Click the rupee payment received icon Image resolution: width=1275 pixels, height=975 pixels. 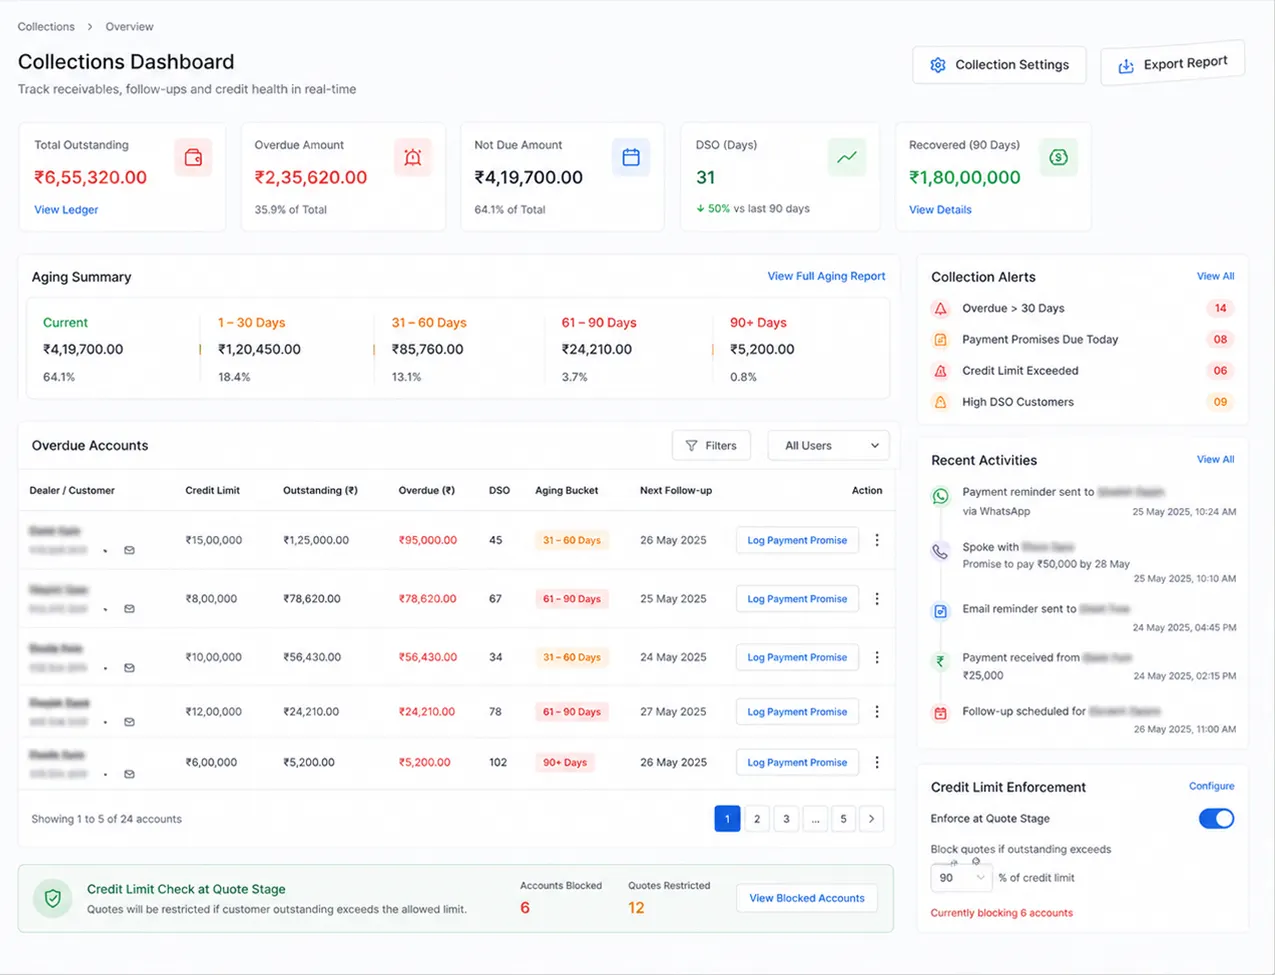pyautogui.click(x=940, y=661)
